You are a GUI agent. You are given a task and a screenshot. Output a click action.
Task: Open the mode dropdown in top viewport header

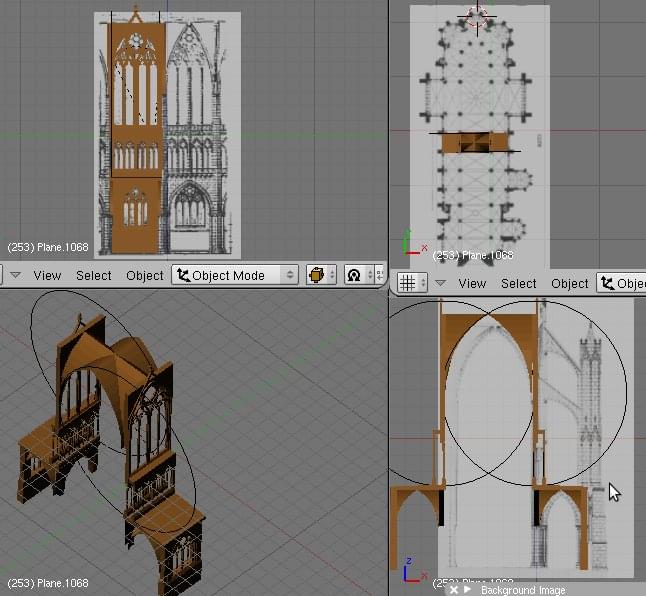click(x=622, y=283)
